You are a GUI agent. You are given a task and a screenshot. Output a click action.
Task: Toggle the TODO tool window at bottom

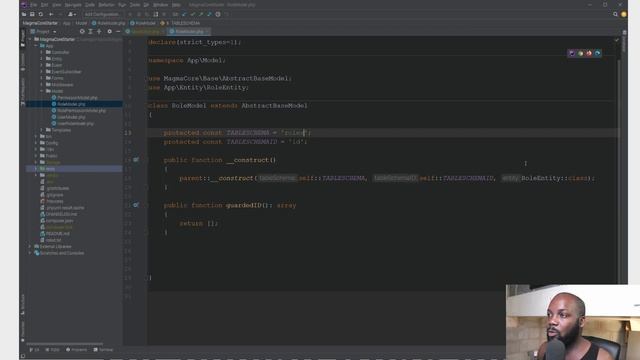click(x=53, y=350)
